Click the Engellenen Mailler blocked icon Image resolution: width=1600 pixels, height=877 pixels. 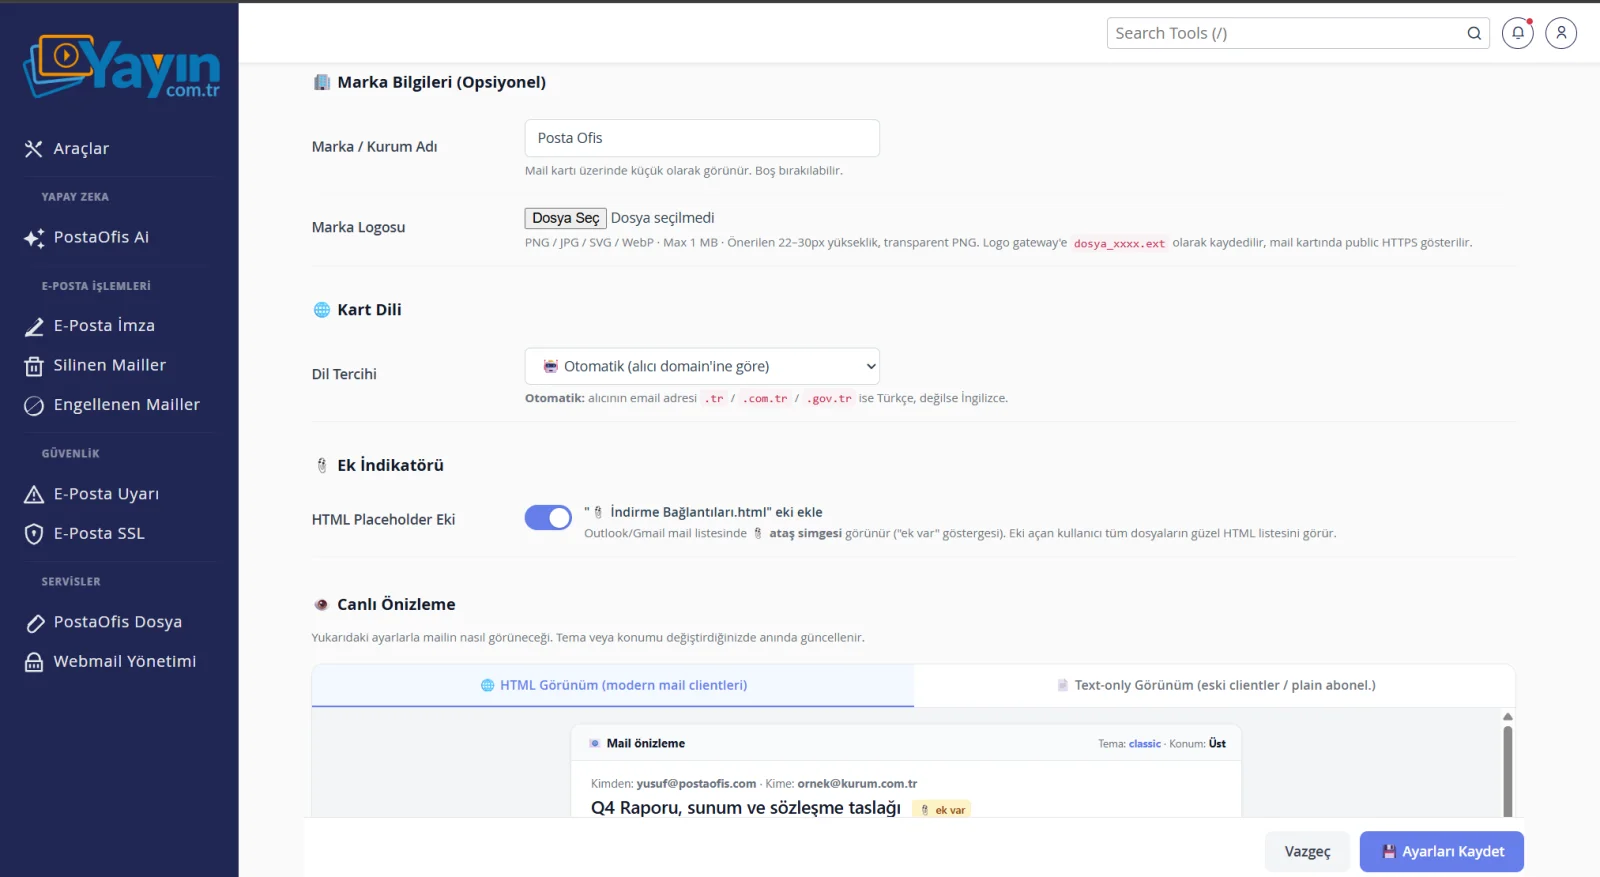(34, 405)
